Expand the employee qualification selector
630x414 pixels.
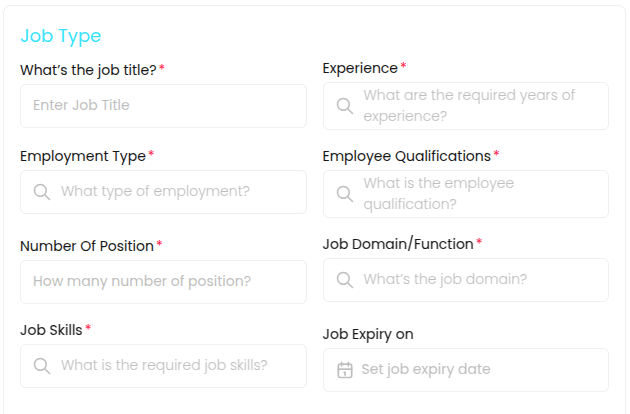click(480, 194)
